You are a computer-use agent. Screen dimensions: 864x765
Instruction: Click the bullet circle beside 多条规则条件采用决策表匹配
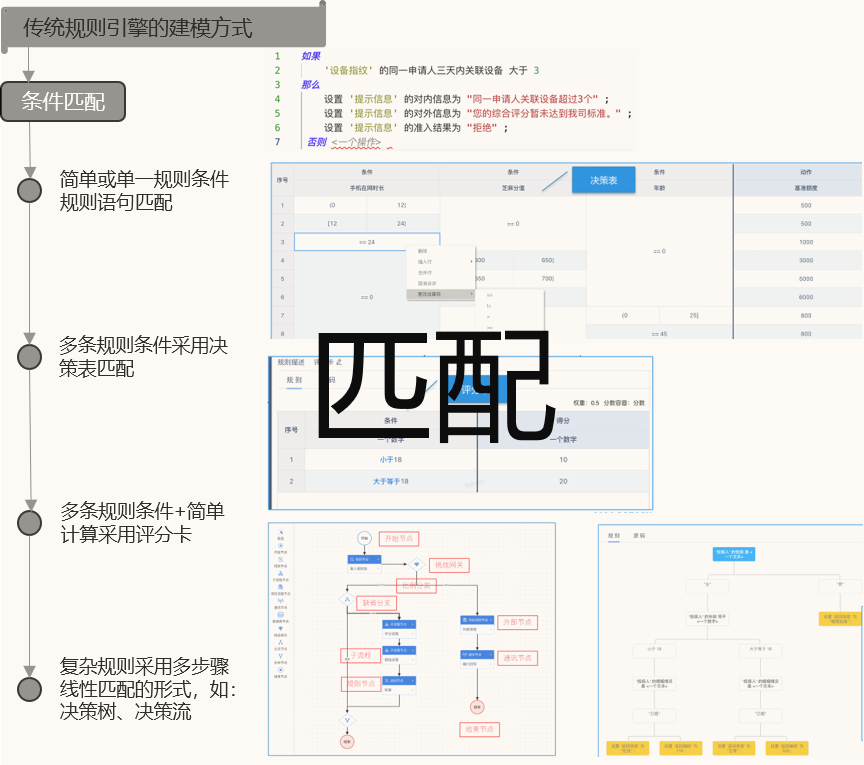29,357
